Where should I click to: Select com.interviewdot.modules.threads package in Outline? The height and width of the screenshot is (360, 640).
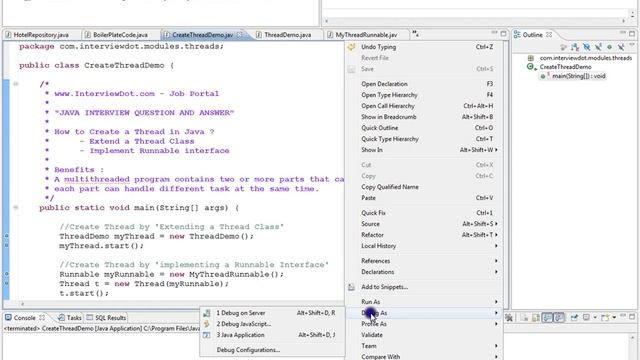[x=585, y=58]
